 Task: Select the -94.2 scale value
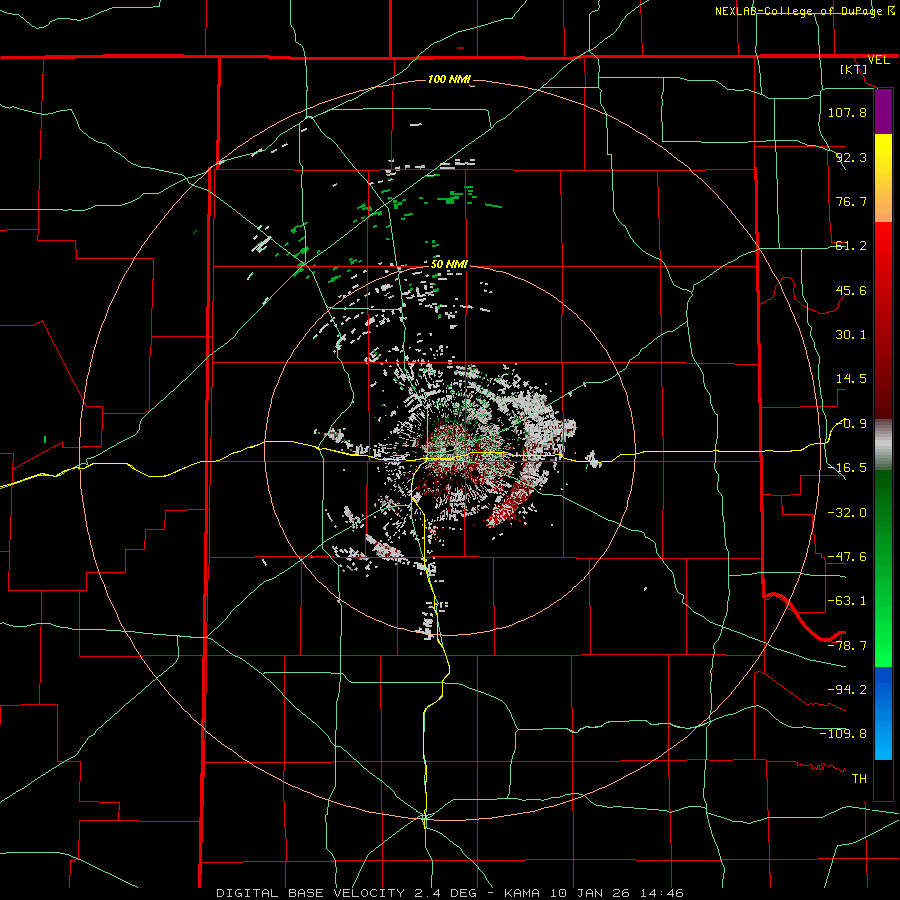pyautogui.click(x=847, y=689)
